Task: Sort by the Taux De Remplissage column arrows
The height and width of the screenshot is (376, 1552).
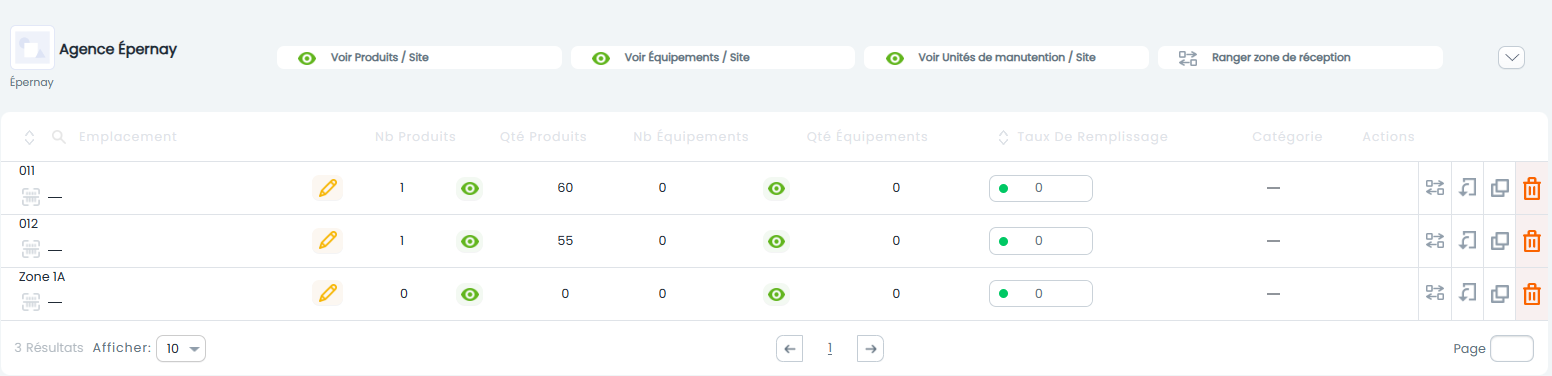Action: coord(1003,137)
